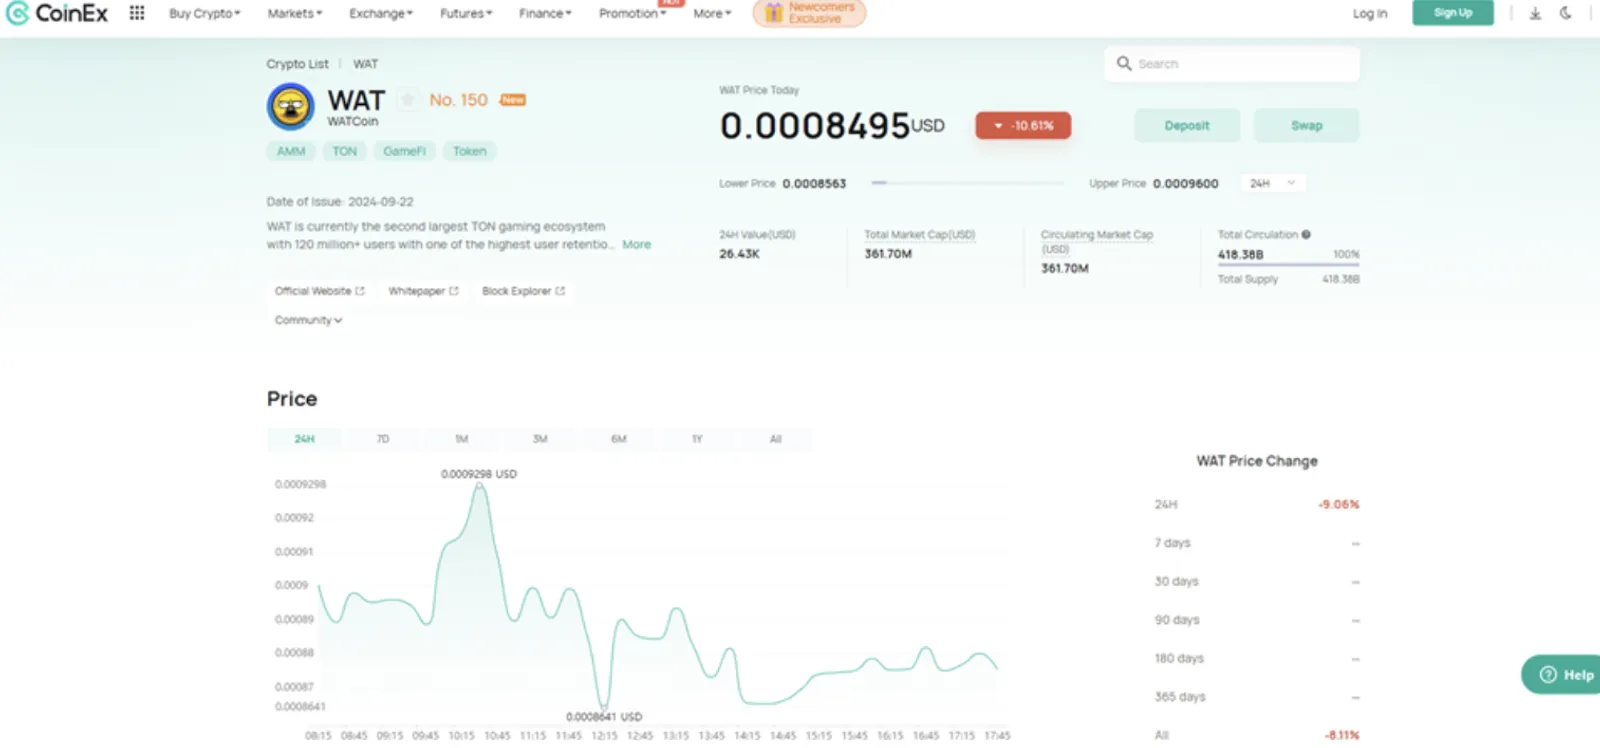
Task: Click the WAT coin logo
Action: (291, 106)
